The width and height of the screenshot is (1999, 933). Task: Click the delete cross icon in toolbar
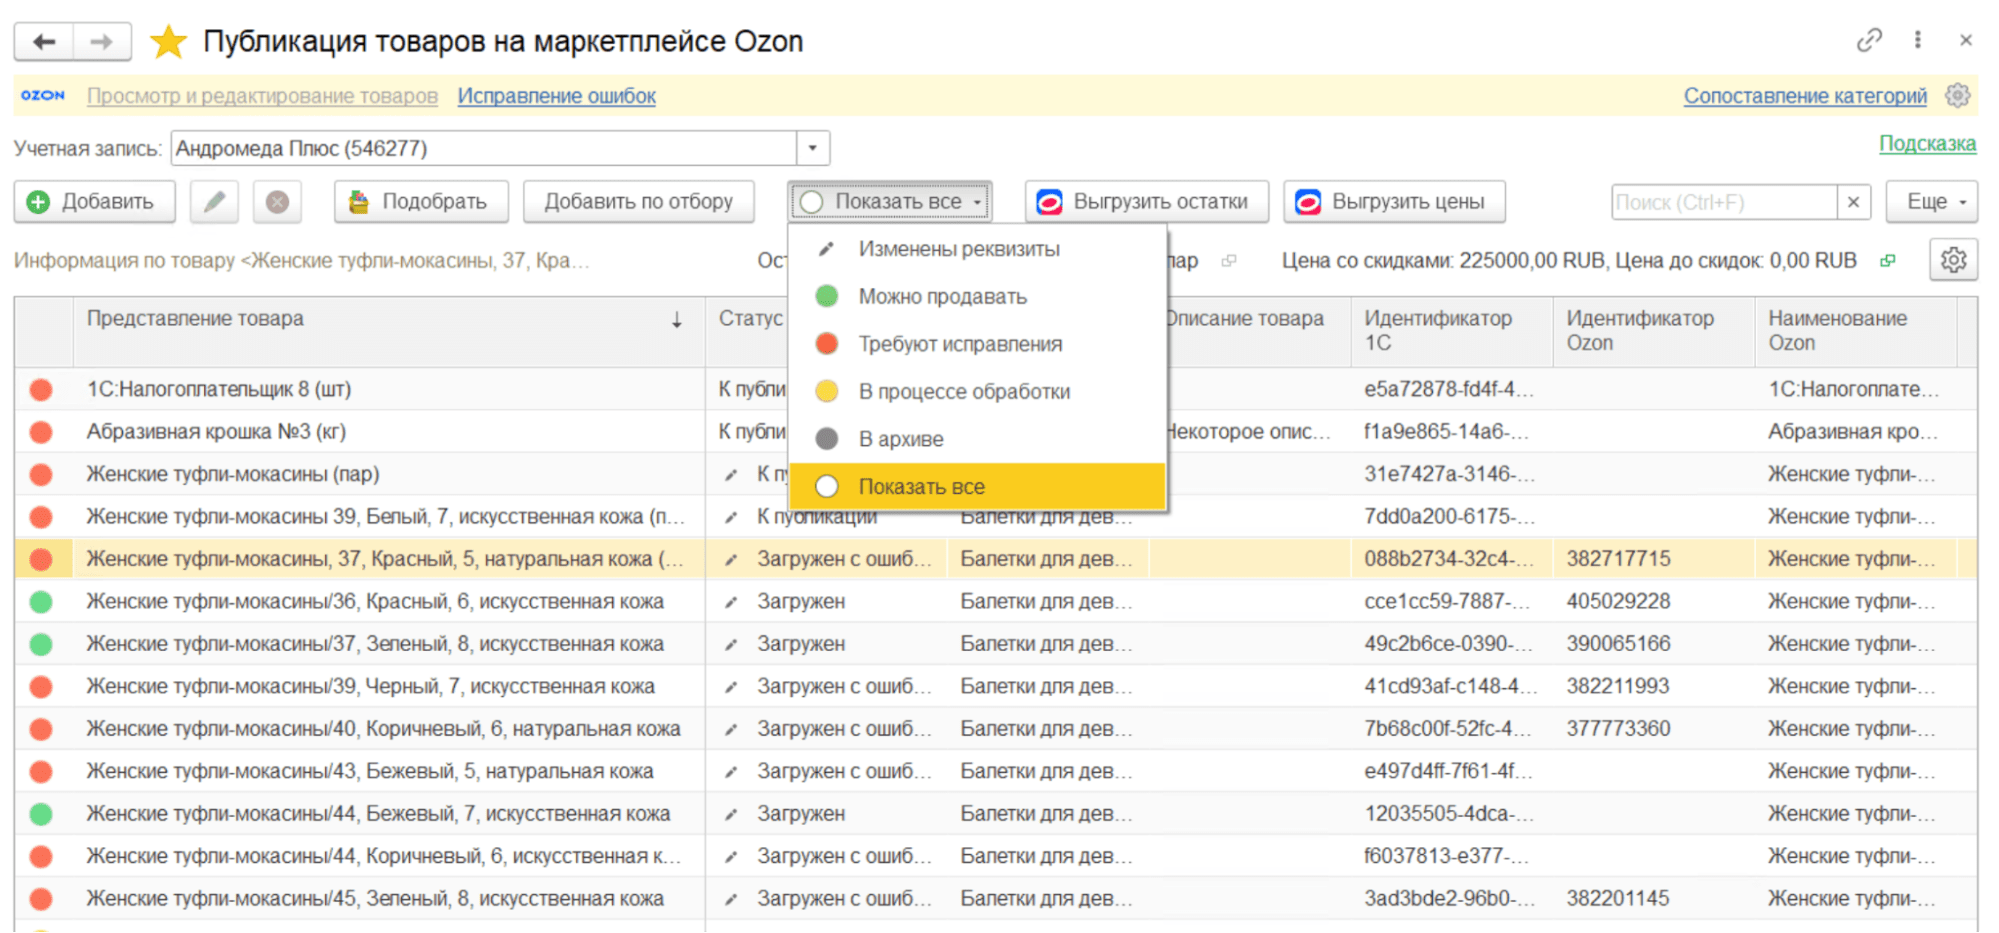277,202
